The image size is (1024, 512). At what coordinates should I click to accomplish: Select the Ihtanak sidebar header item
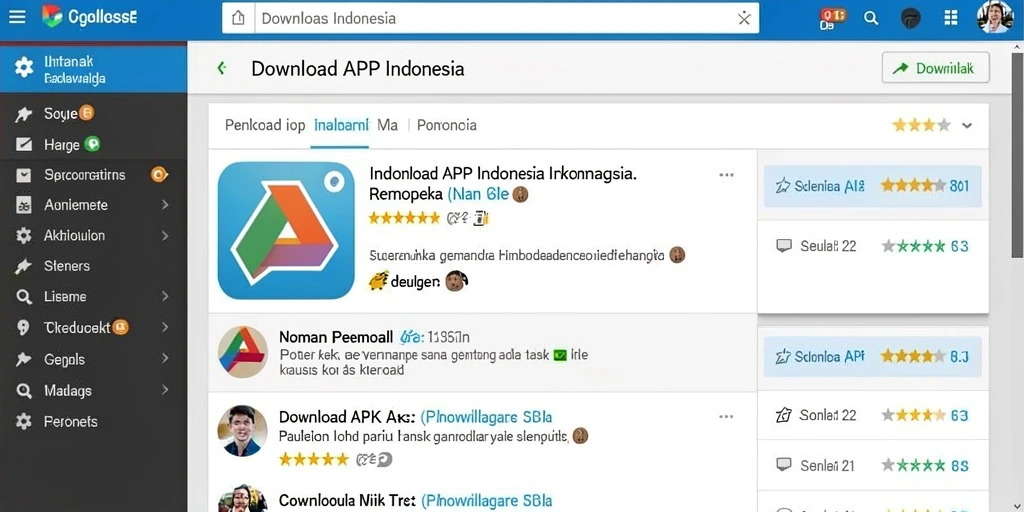pos(93,67)
